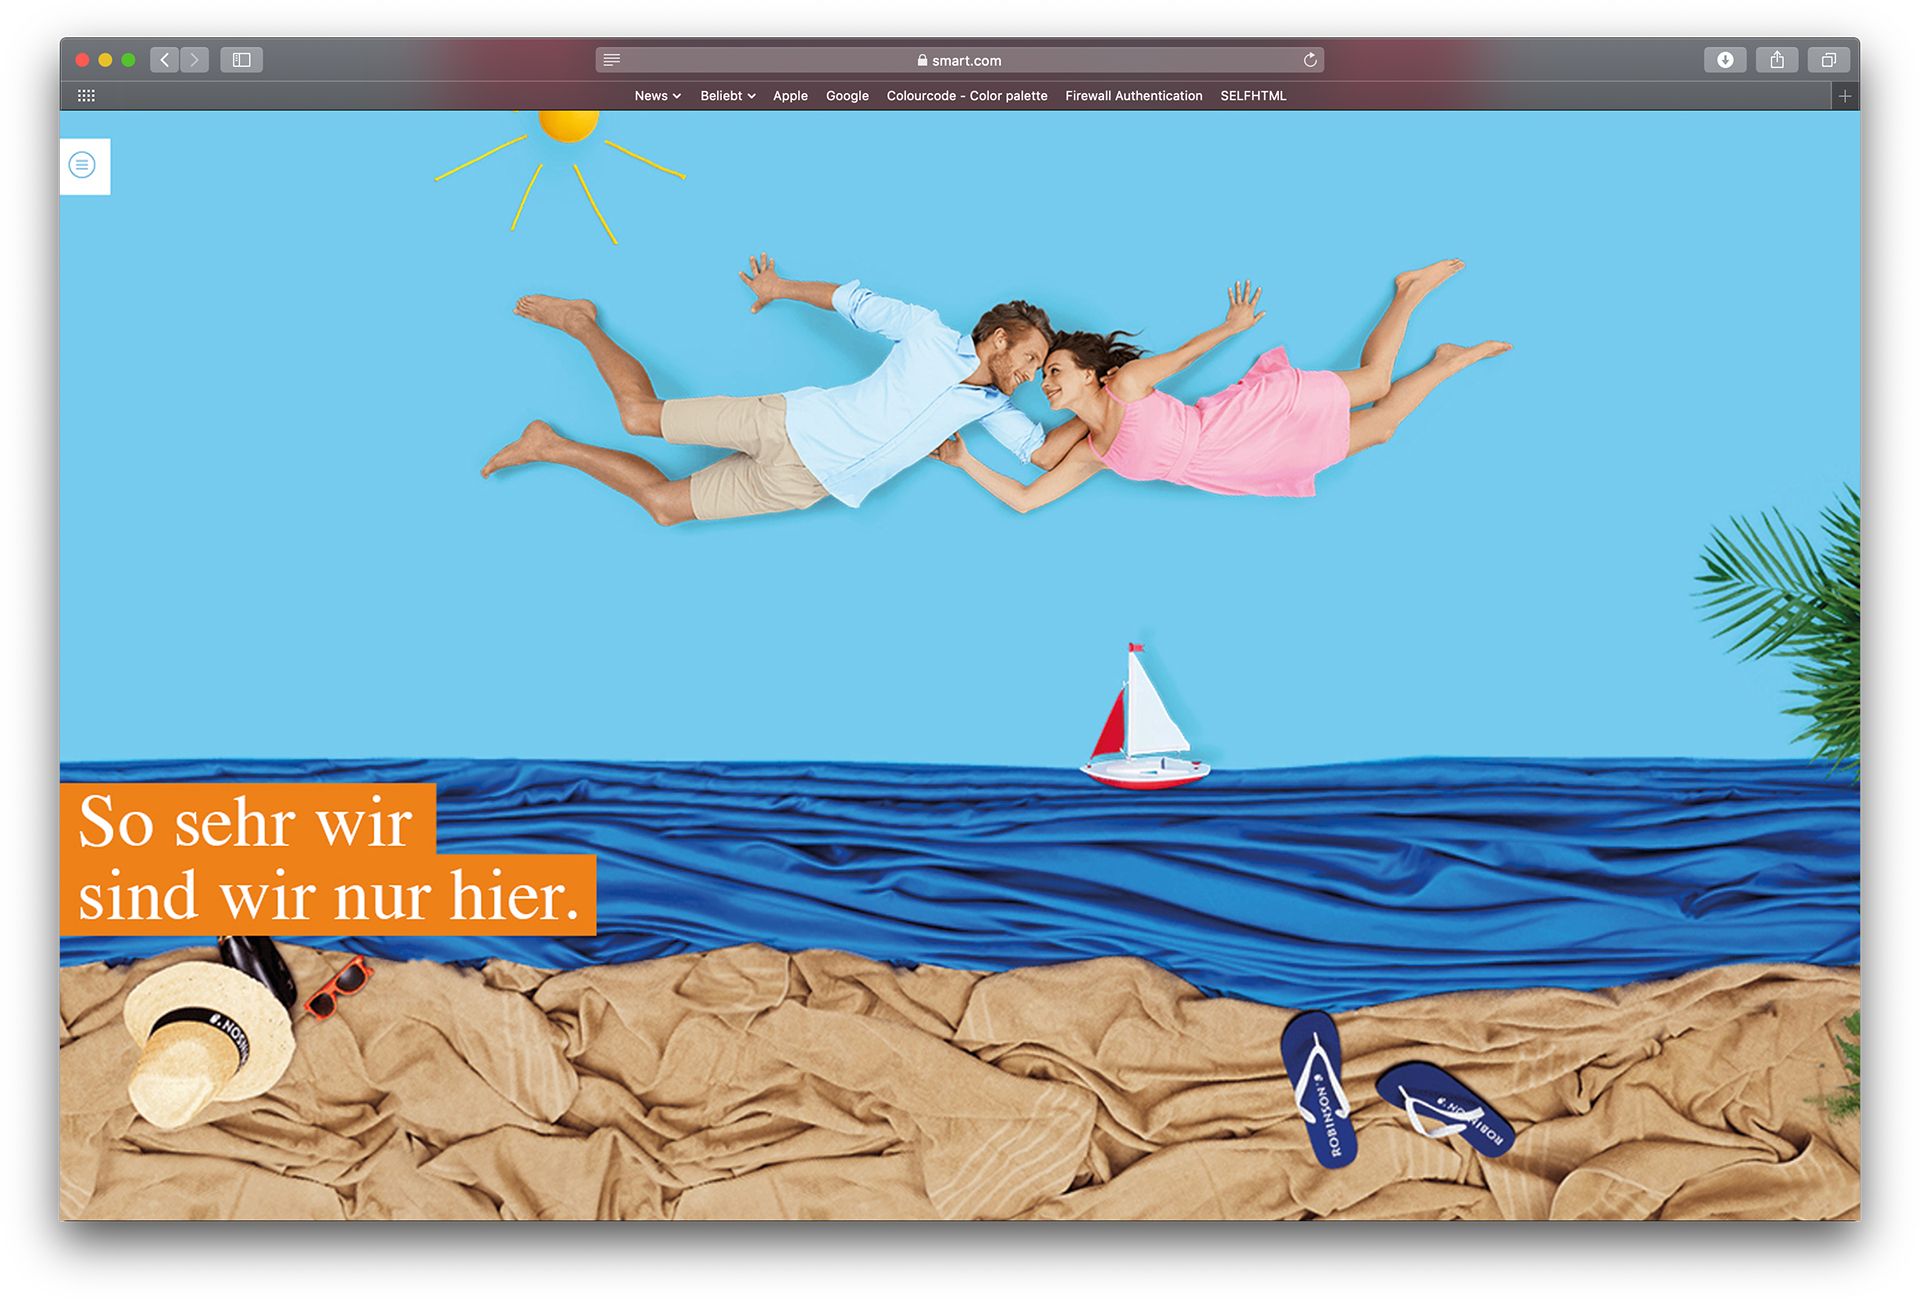Open the Top Sites grid icon

tap(86, 96)
